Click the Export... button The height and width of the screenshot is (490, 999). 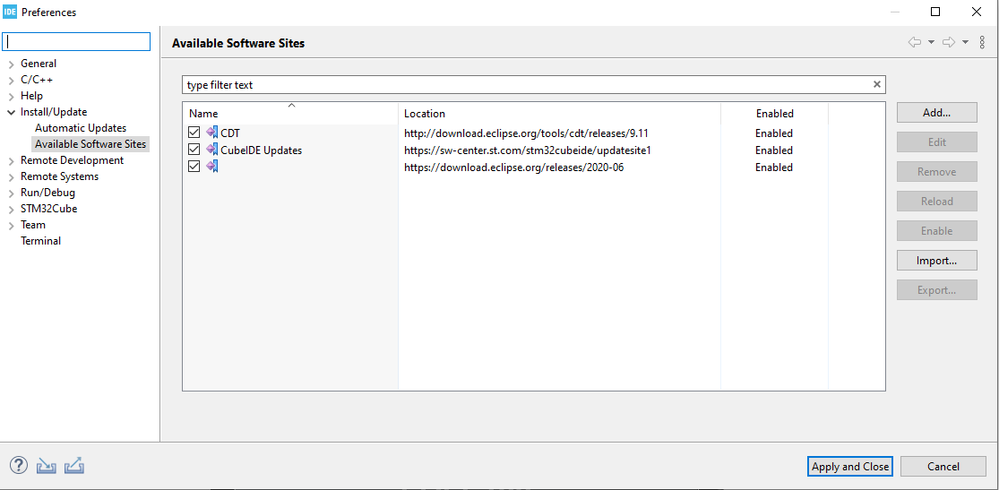[x=937, y=290]
